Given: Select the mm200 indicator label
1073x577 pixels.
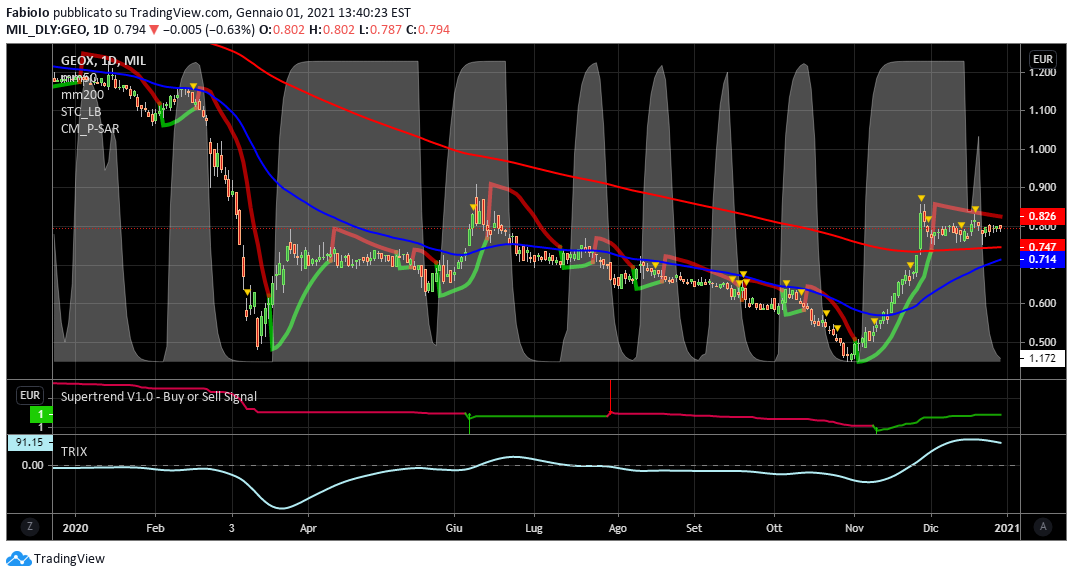Looking at the screenshot, I should pos(83,94).
